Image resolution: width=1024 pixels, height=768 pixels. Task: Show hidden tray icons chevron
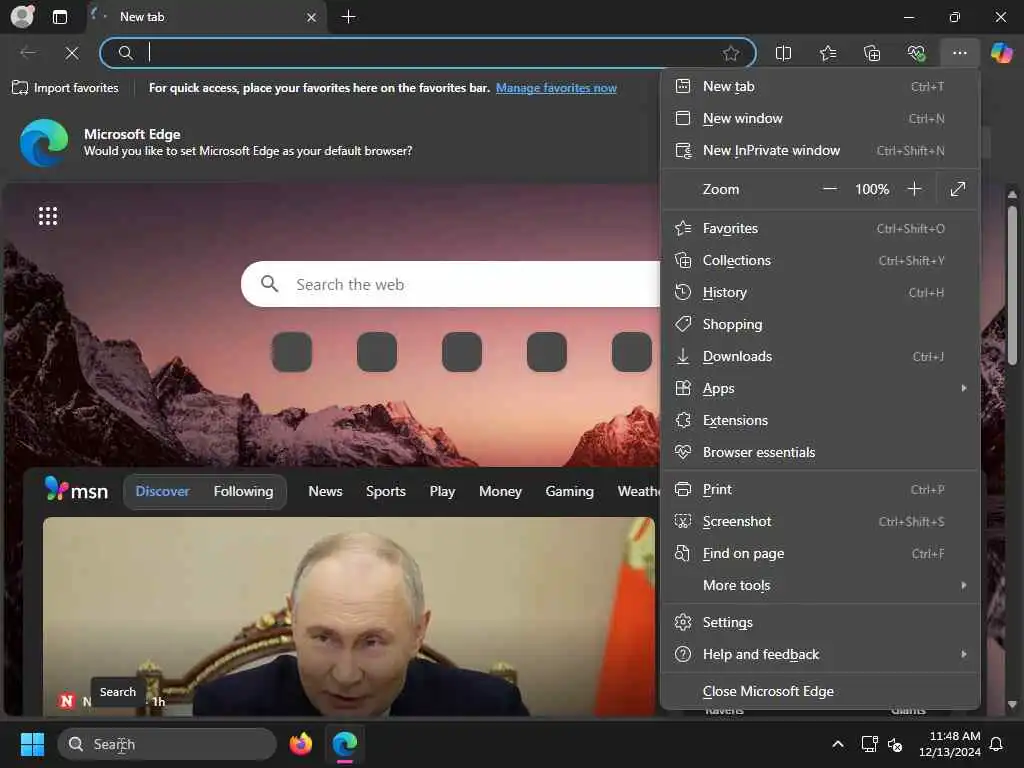[x=838, y=744]
